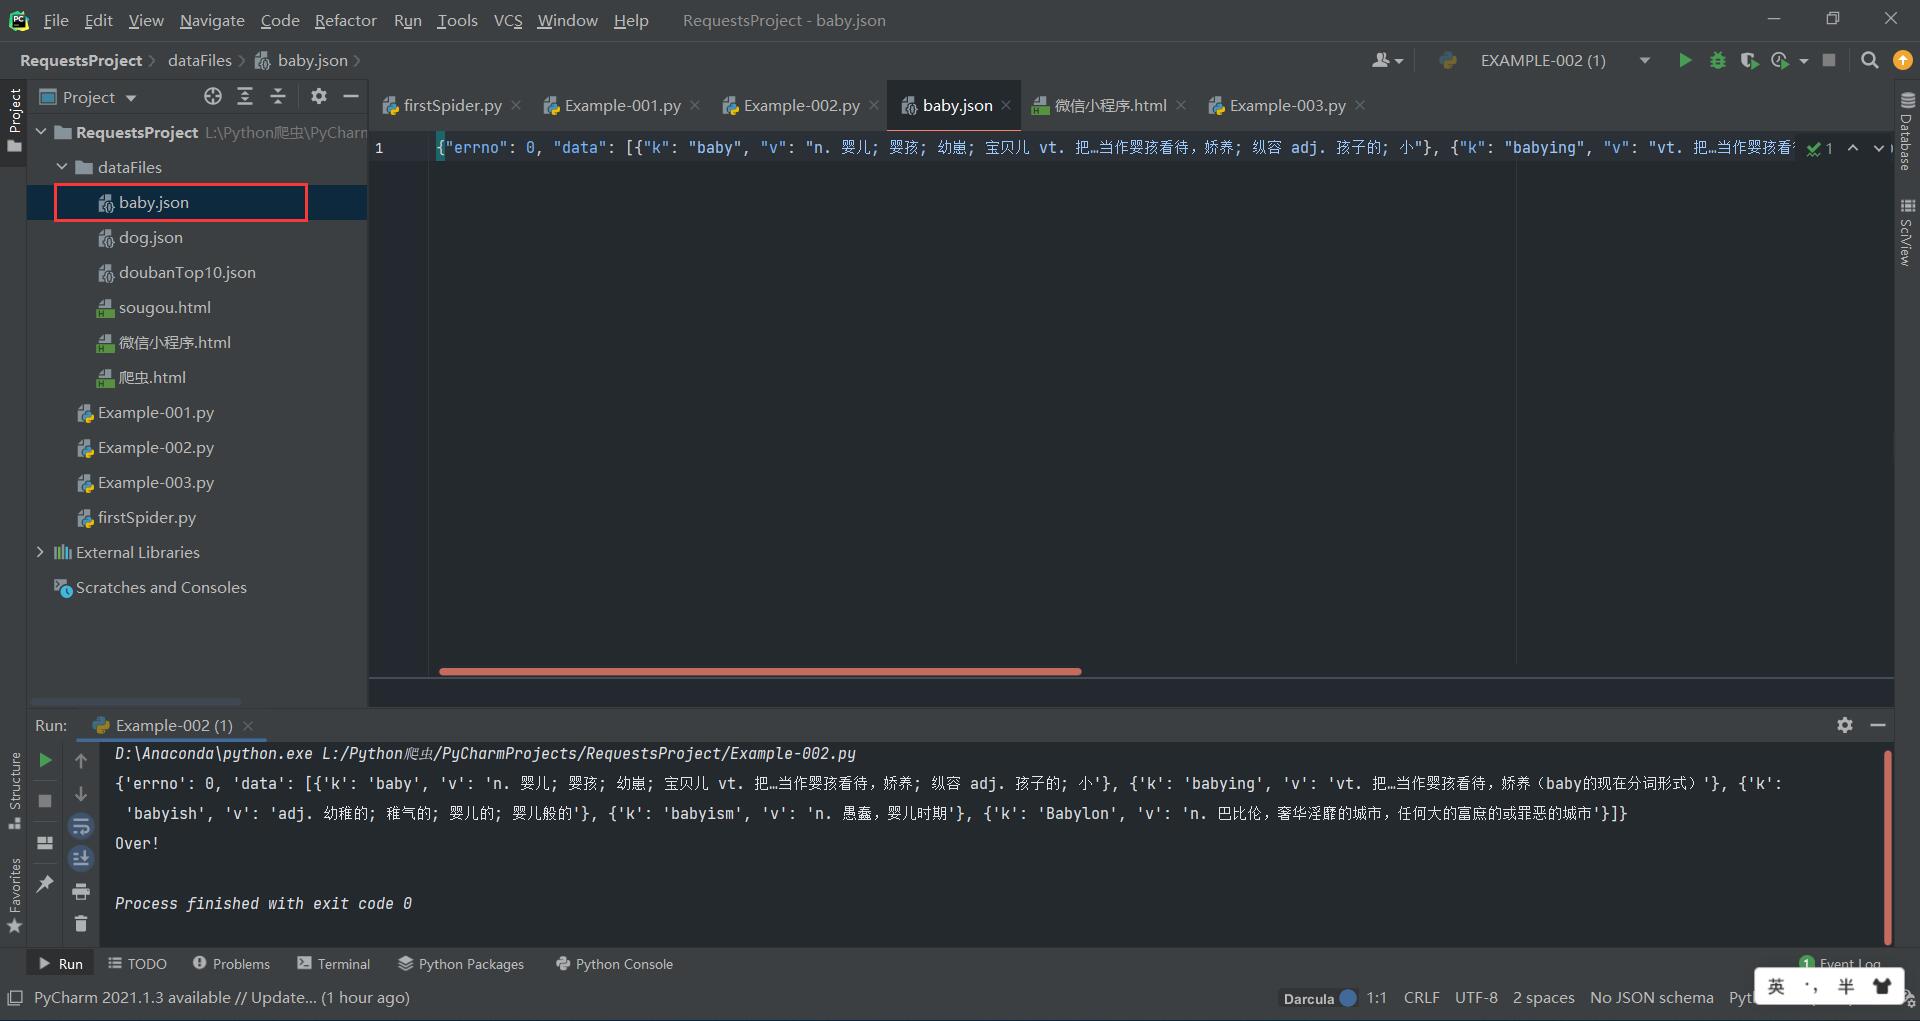
Task: Click the orange IDE update arrow icon
Action: point(1902,61)
